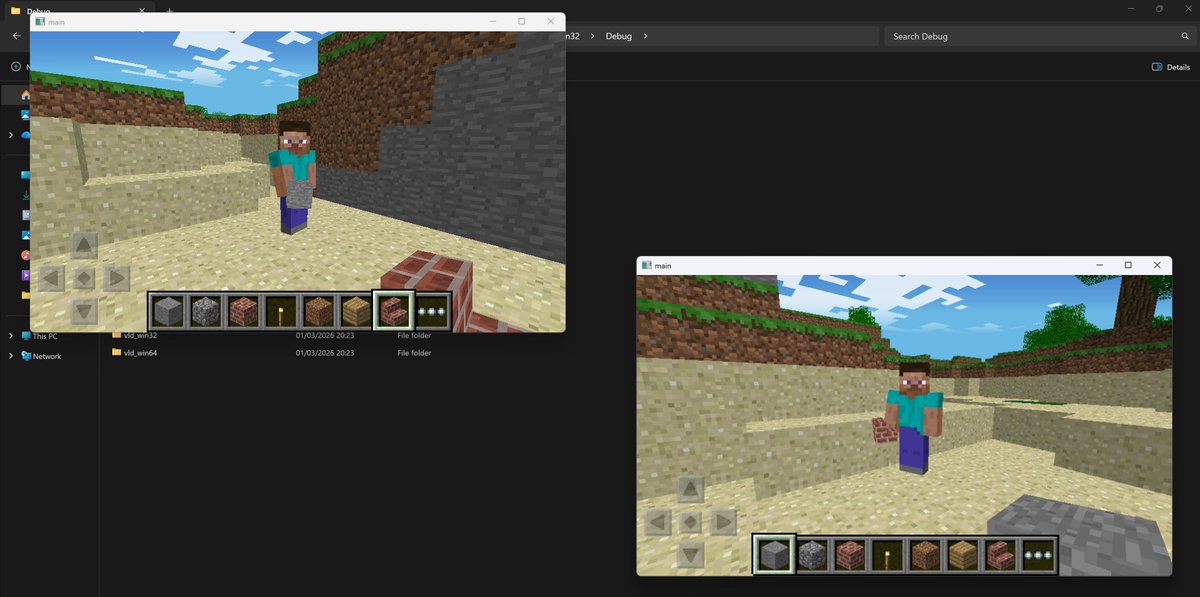The height and width of the screenshot is (597, 1200).
Task: Click the player character holding a stone block
Action: click(294, 176)
